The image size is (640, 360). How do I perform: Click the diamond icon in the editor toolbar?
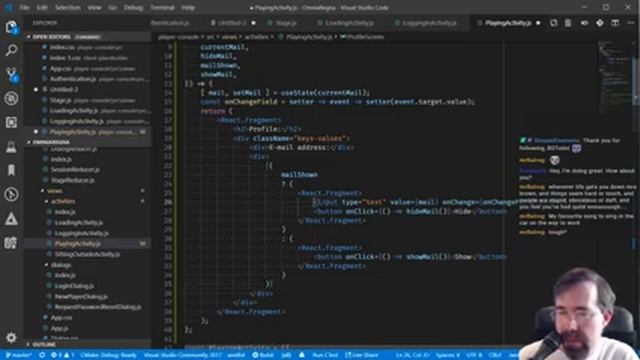pyautogui.click(x=600, y=23)
